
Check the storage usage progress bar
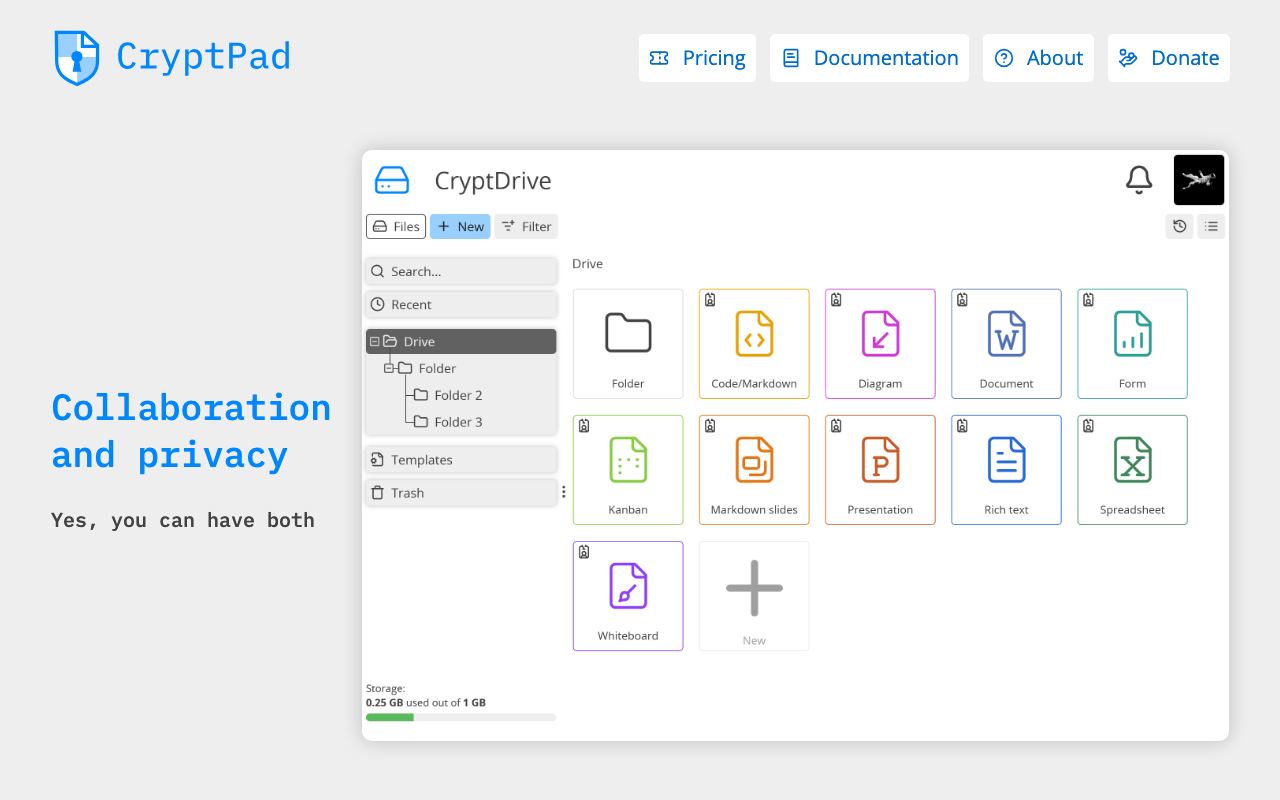coord(461,717)
